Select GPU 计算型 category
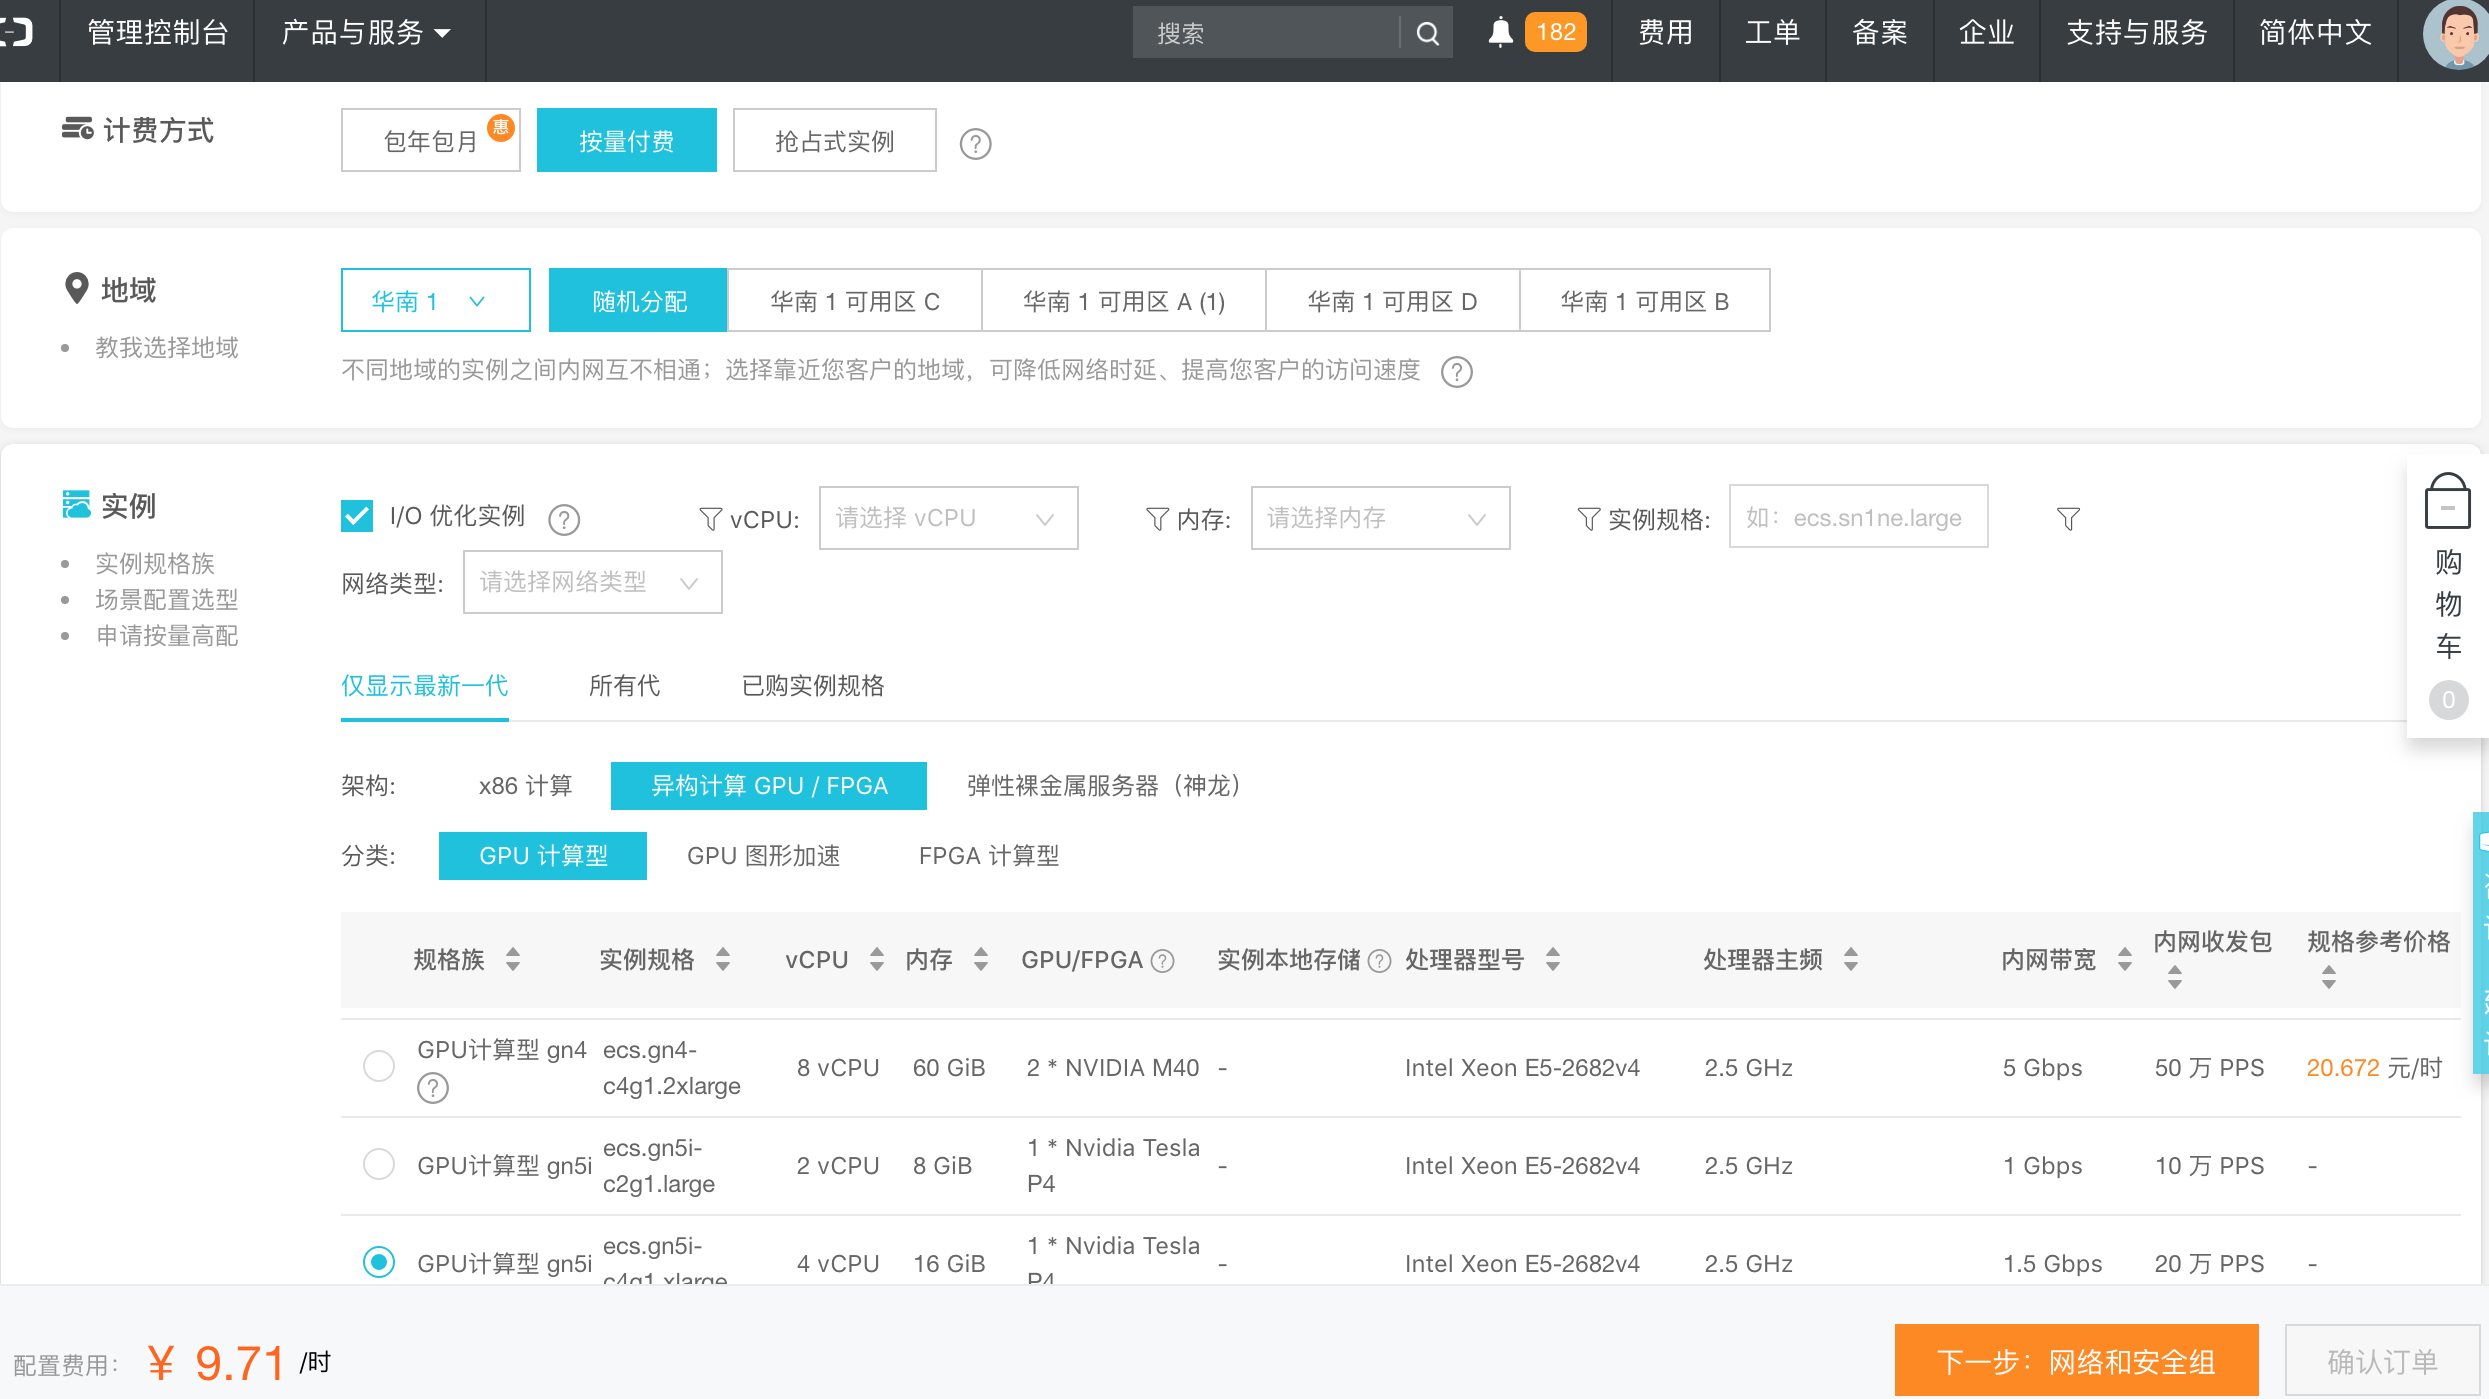 543,856
